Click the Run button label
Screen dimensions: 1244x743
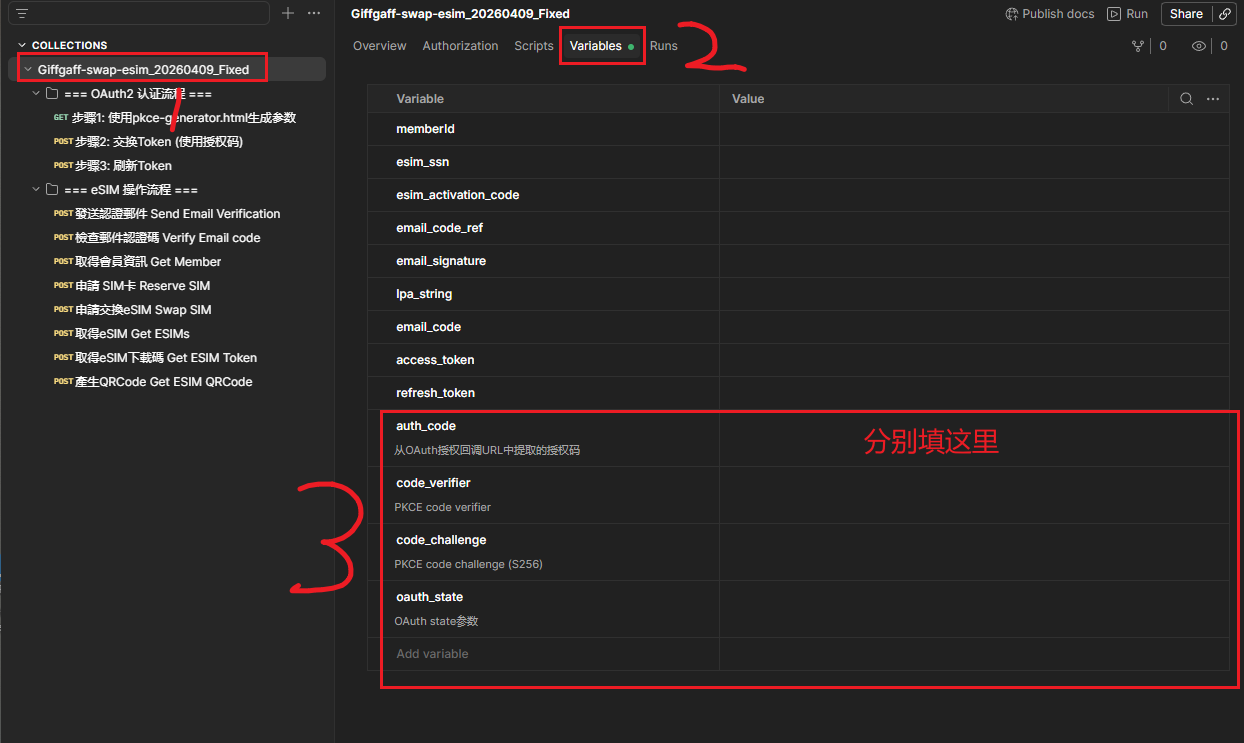click(x=1137, y=14)
